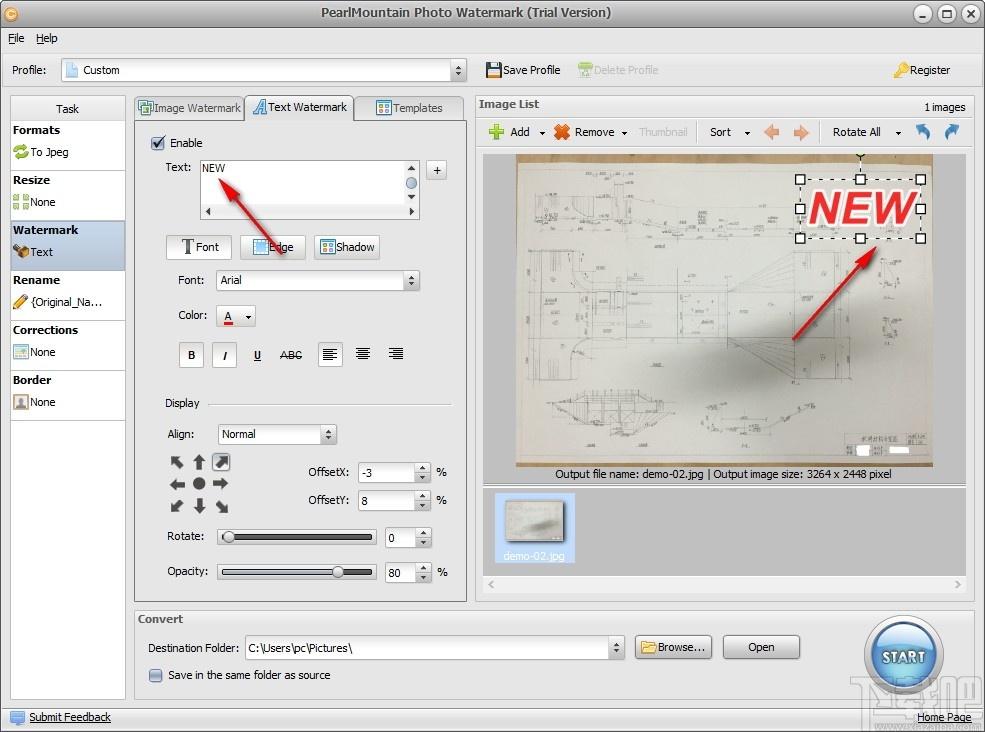Click the Browse... button
985x732 pixels.
pos(673,647)
